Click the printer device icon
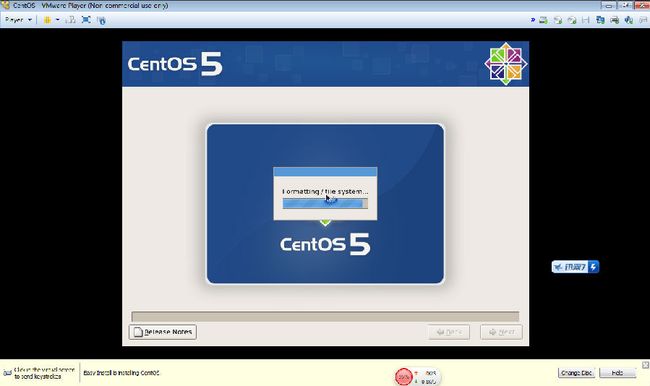 615,20
